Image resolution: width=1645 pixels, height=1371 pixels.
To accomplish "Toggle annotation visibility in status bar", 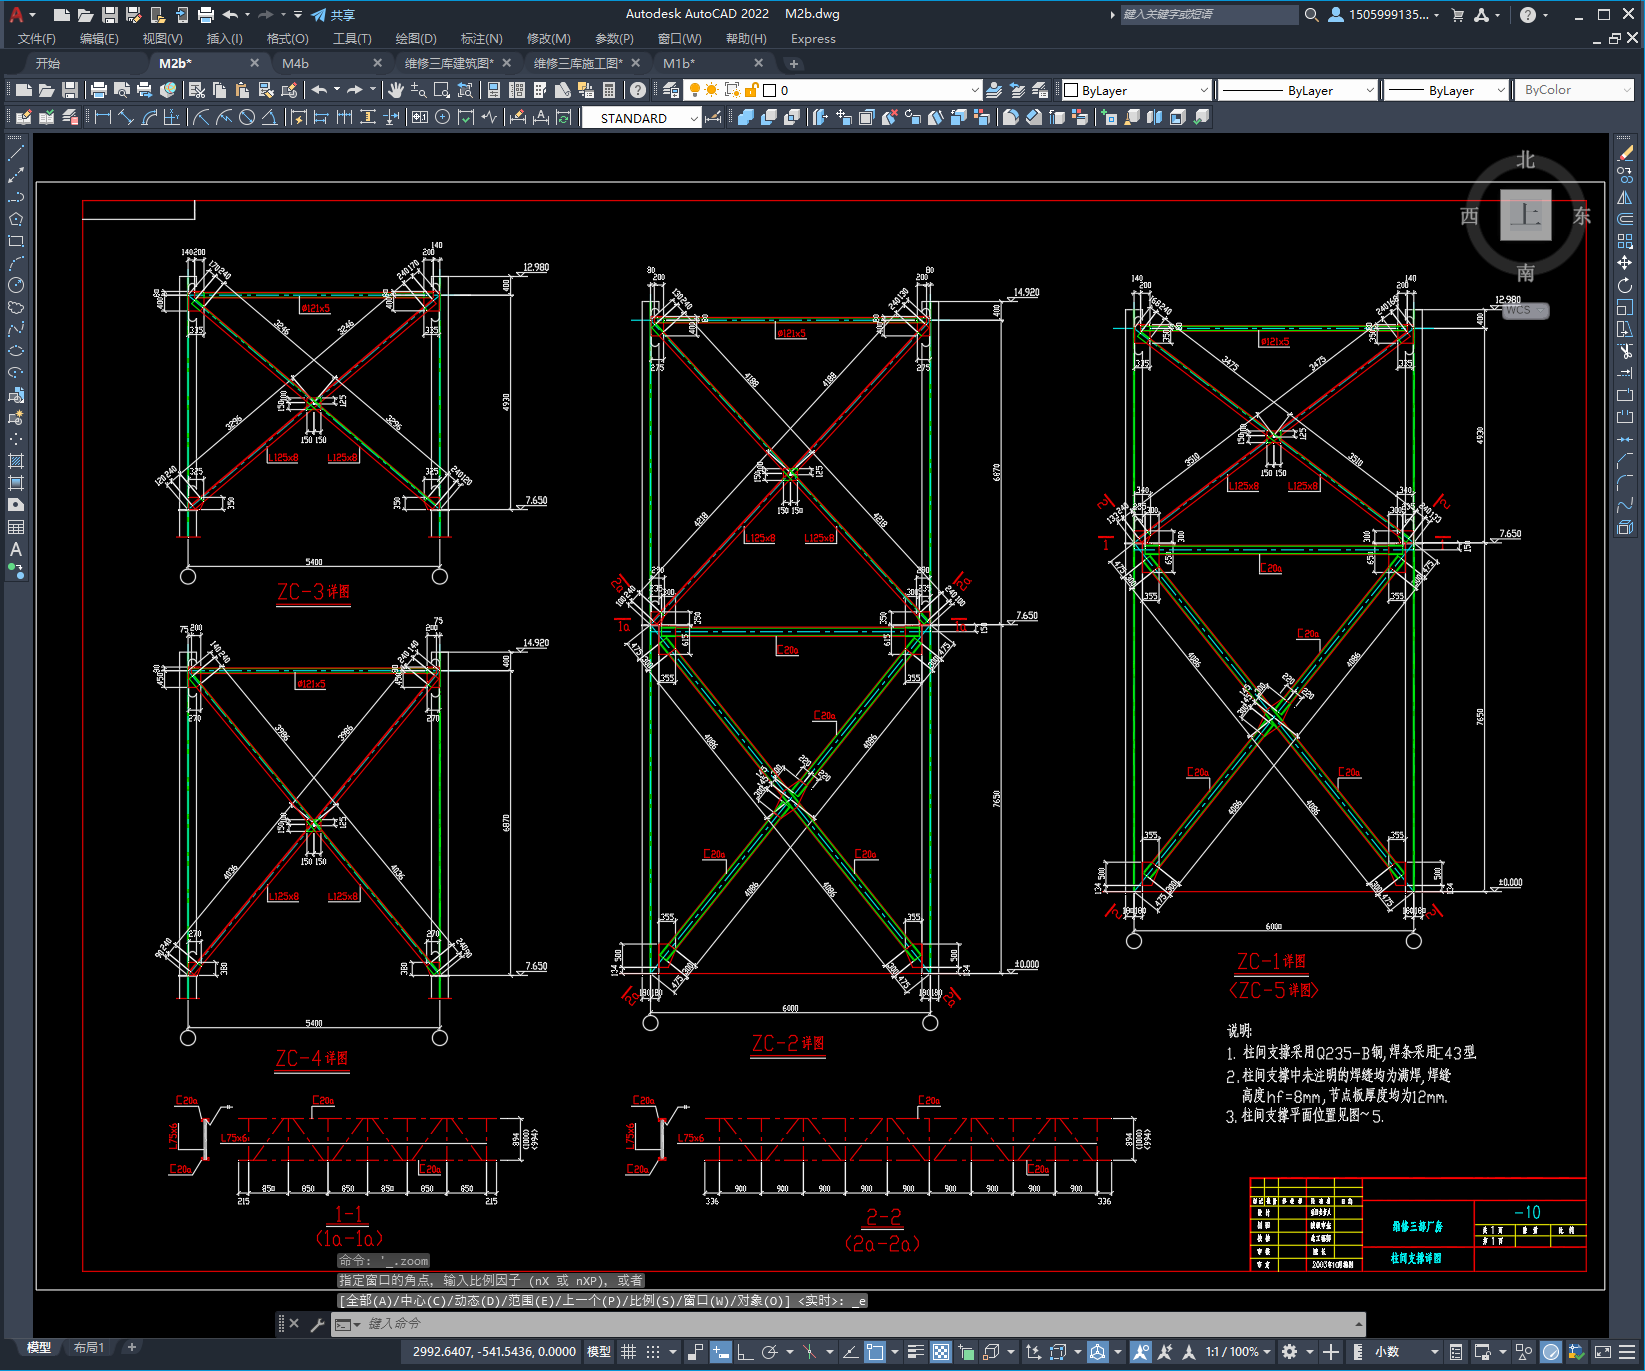I will (x=1141, y=1352).
